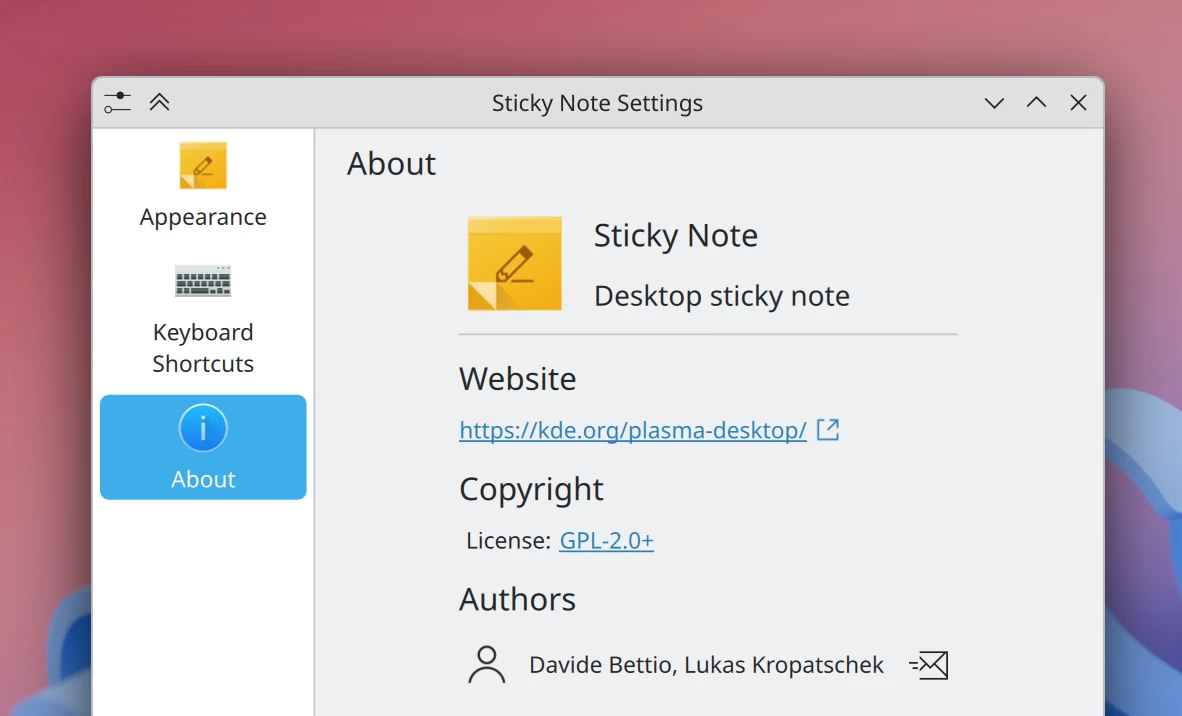View the GPL-2.0+ license details

click(x=606, y=540)
